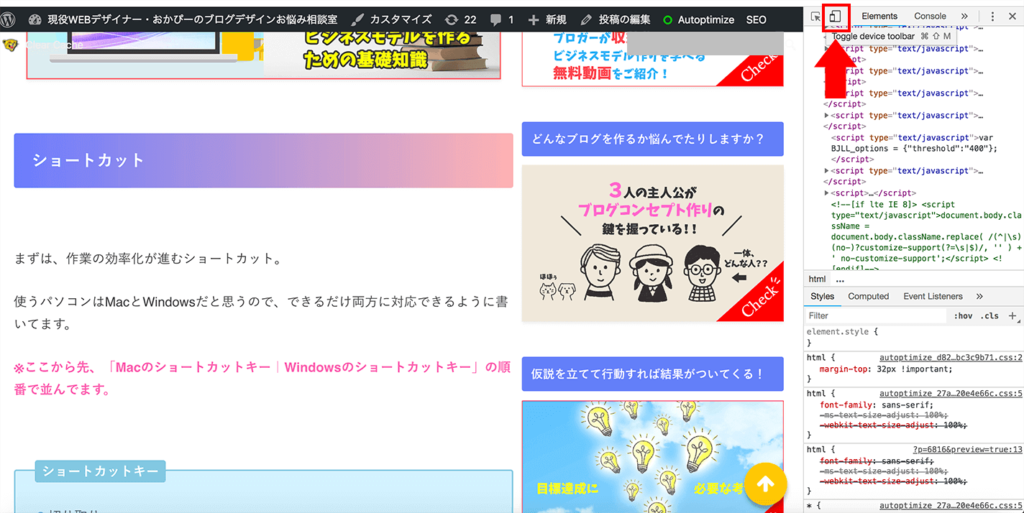
Task: Expand script node just above BJLL_options script
Action: coord(827,116)
